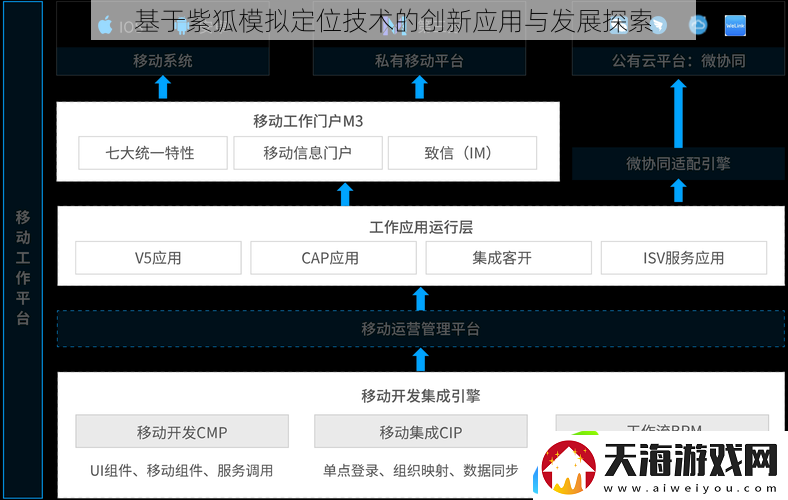This screenshot has width=788, height=500.
Task: Select the 公有云平台：微协同 box
Action: click(678, 61)
